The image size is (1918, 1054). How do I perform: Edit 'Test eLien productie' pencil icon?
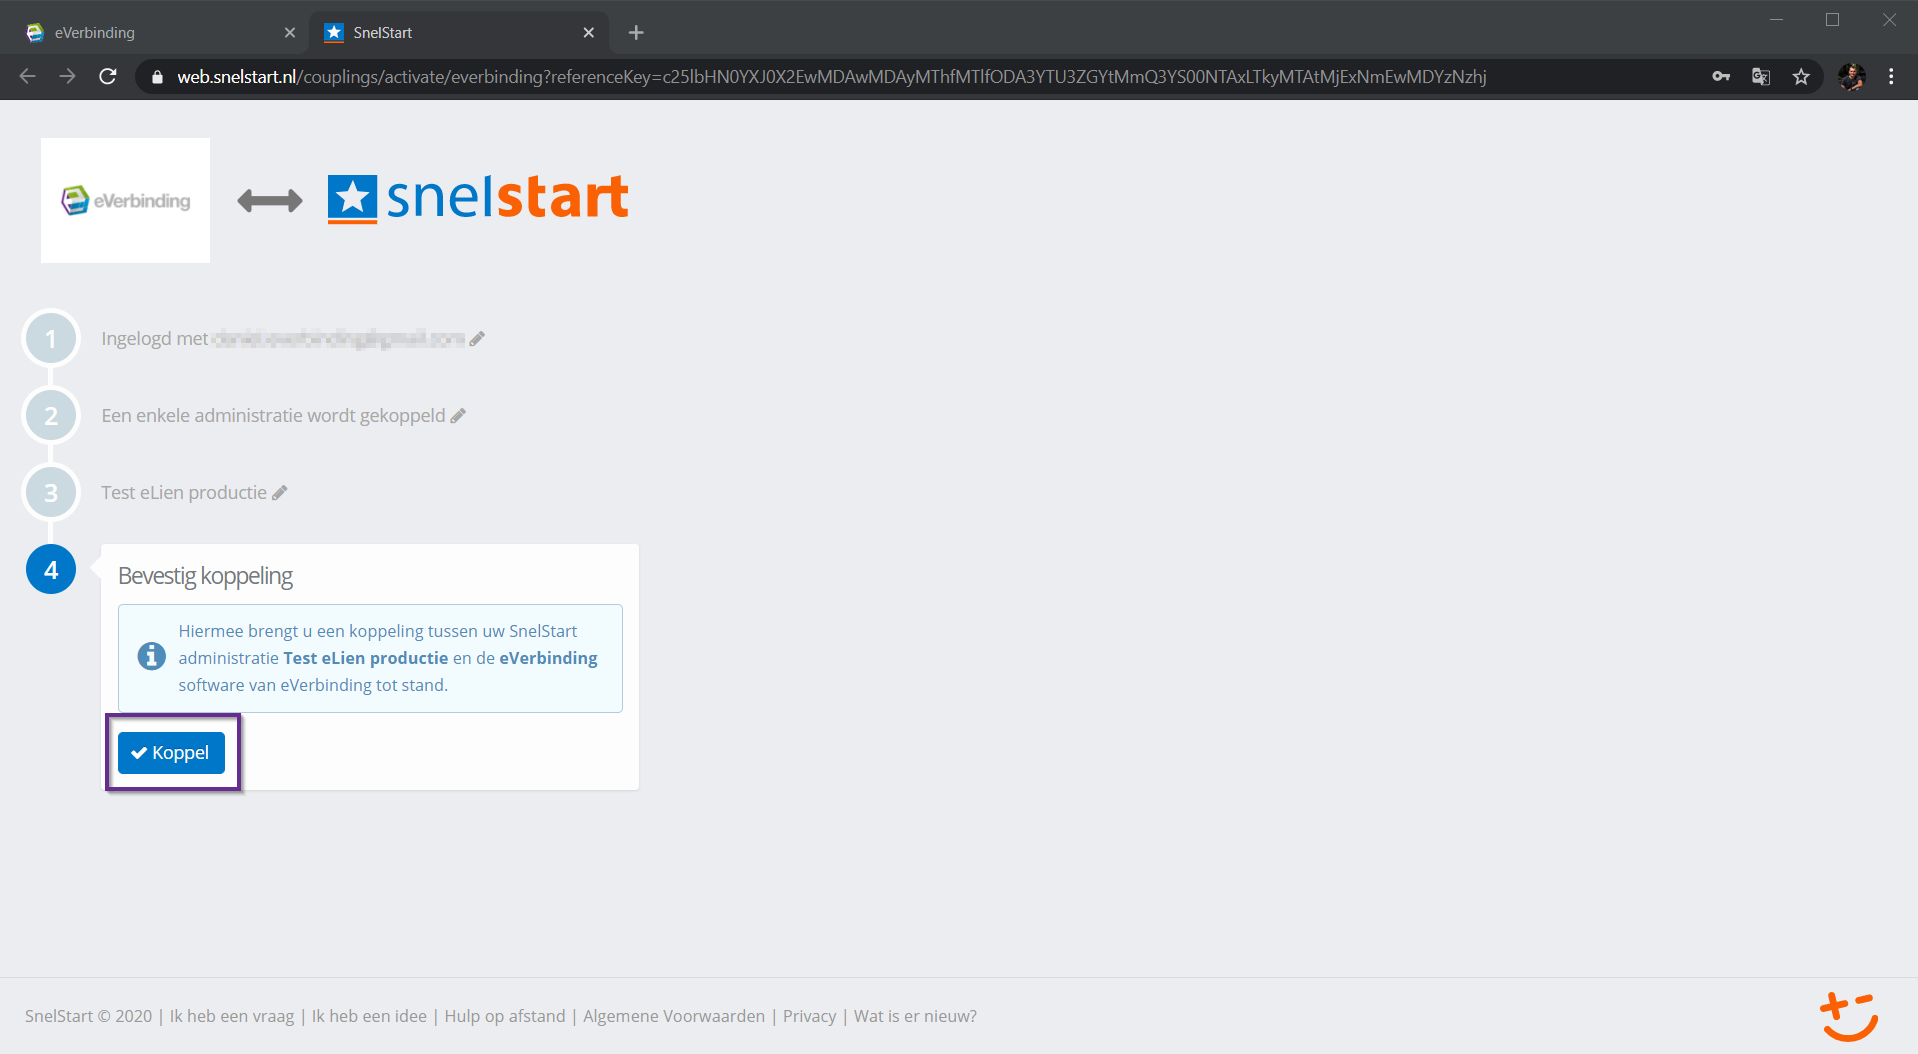(x=280, y=493)
